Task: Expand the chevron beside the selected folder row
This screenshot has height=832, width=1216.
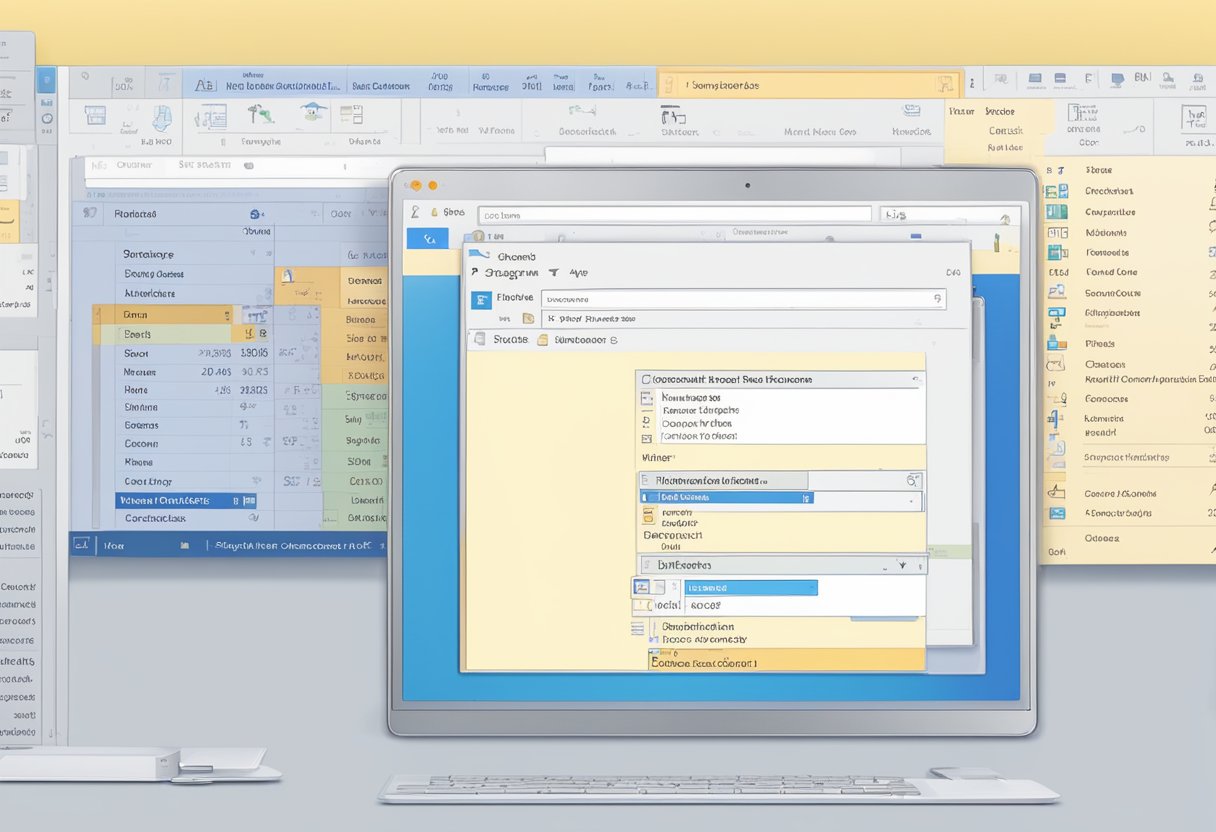Action: click(806, 497)
